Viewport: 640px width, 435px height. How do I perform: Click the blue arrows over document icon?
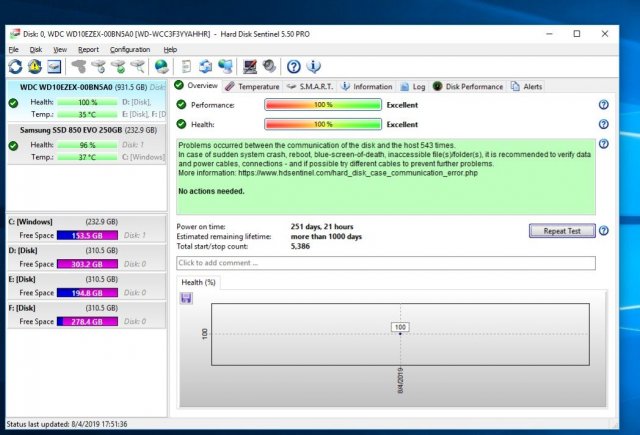coord(205,66)
